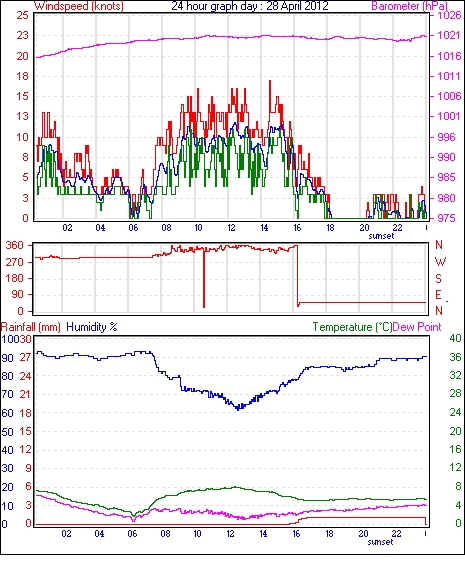Select the Humidity % legend label
The image size is (465, 563).
92,327
